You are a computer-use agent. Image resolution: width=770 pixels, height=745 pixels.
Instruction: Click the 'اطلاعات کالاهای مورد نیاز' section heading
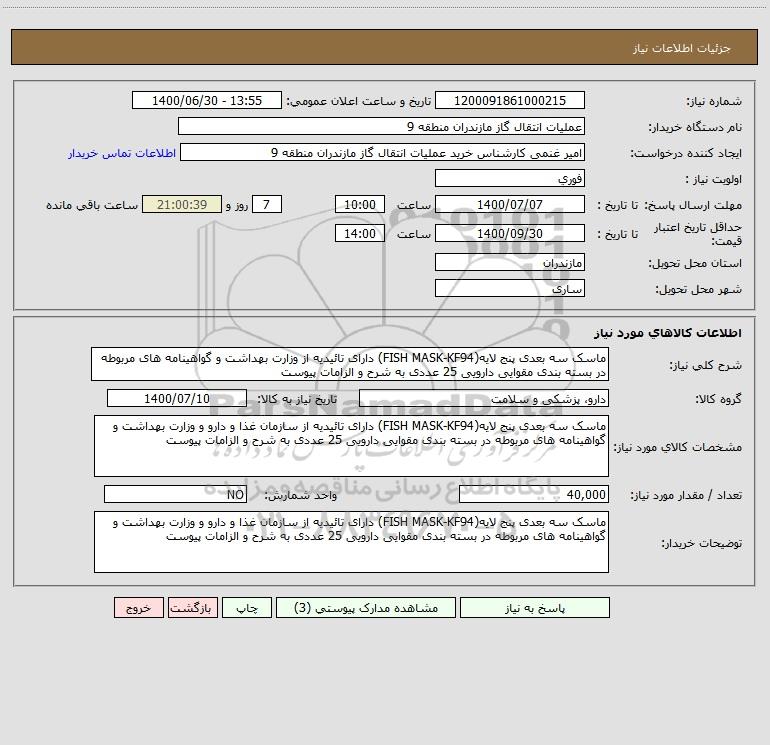668,333
